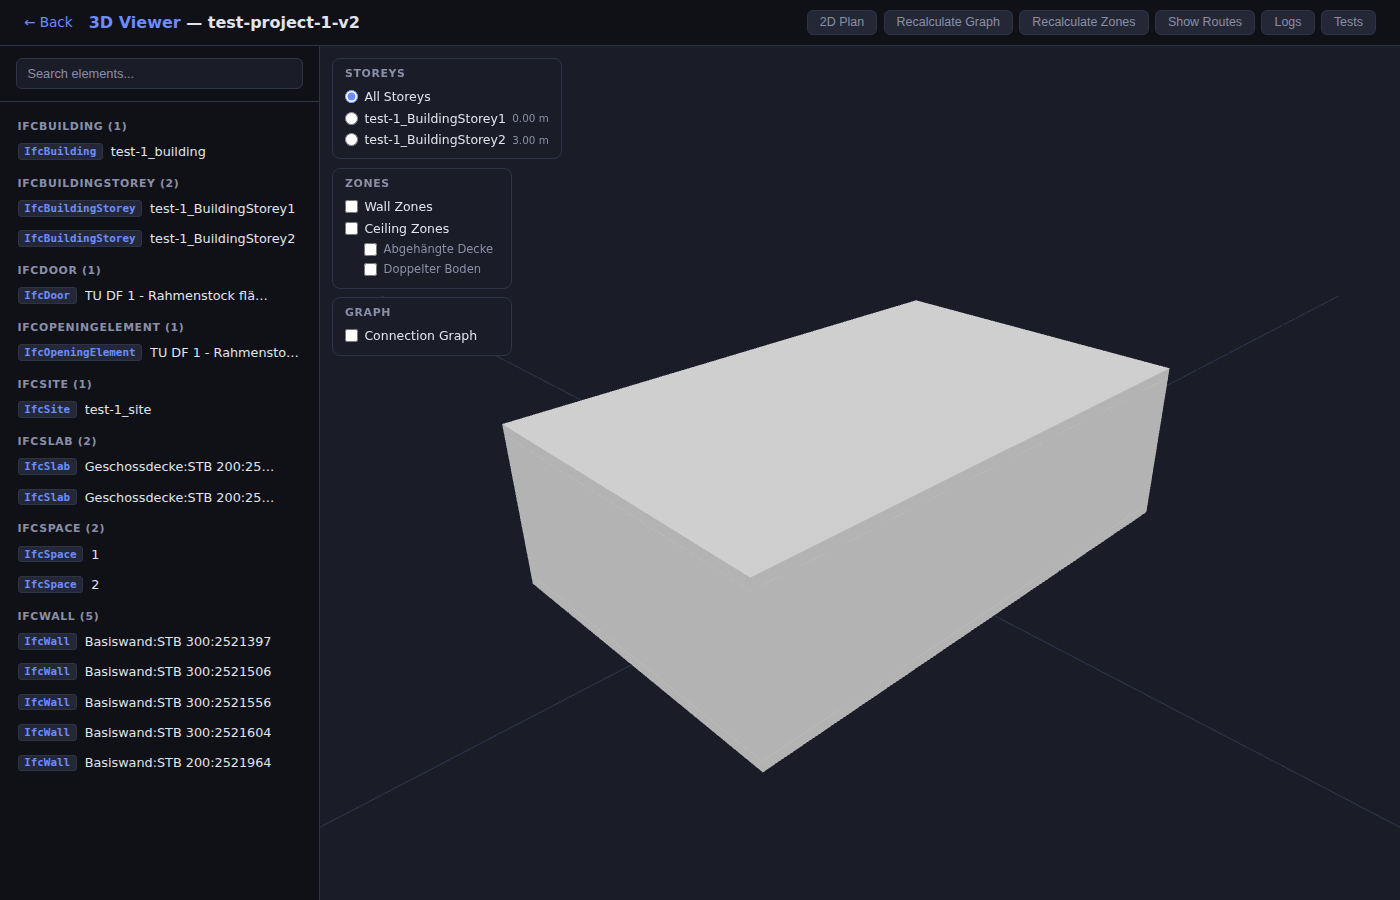
Task: Click the IfcBuilding badge for test-1_building
Action: click(x=60, y=151)
